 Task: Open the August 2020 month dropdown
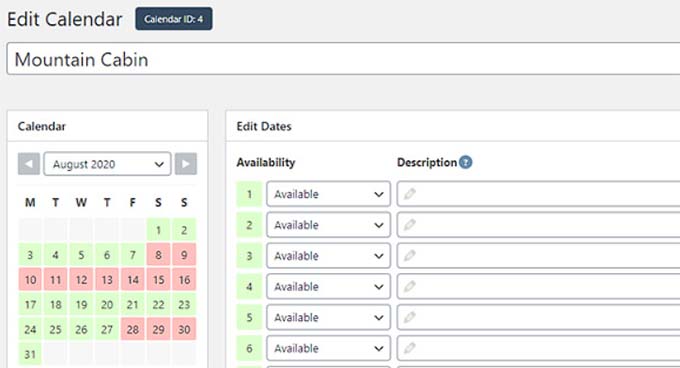[107, 164]
